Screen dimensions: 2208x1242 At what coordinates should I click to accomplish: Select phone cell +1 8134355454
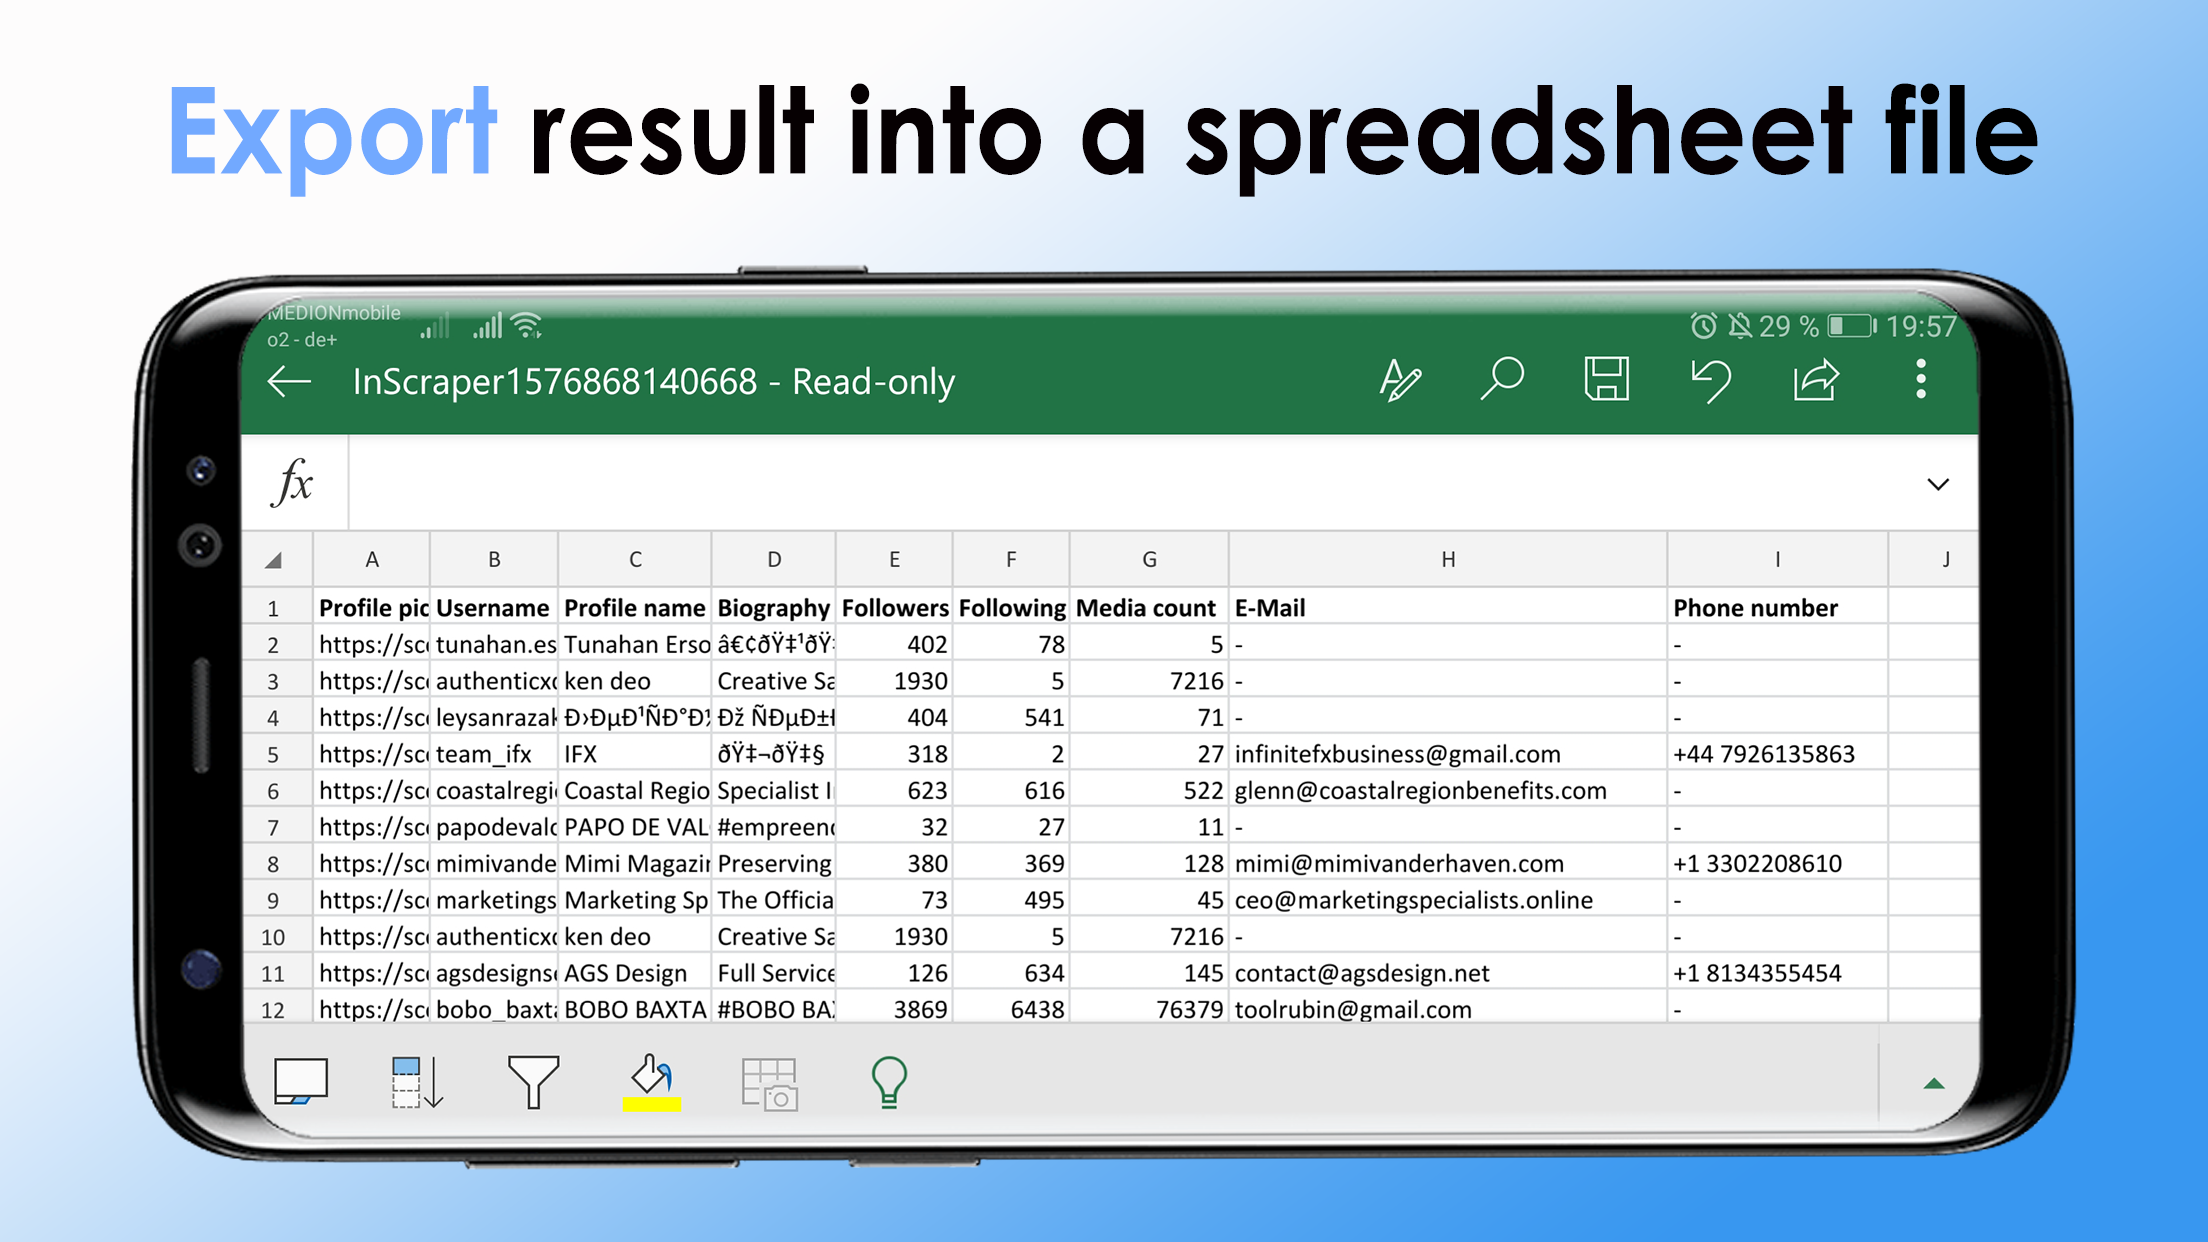point(1777,973)
